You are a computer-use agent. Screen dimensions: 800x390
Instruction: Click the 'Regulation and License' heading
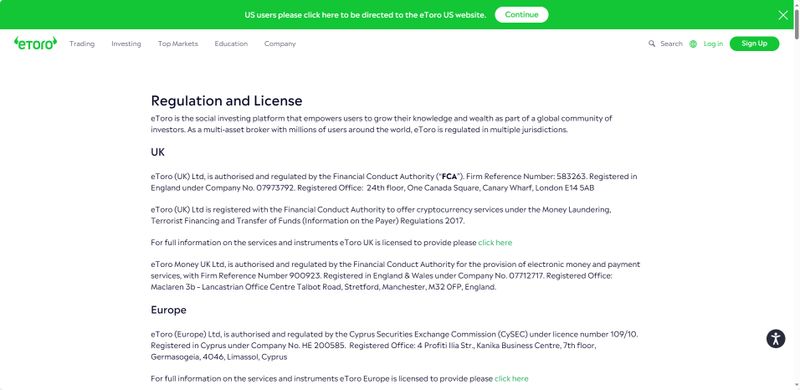coord(227,101)
